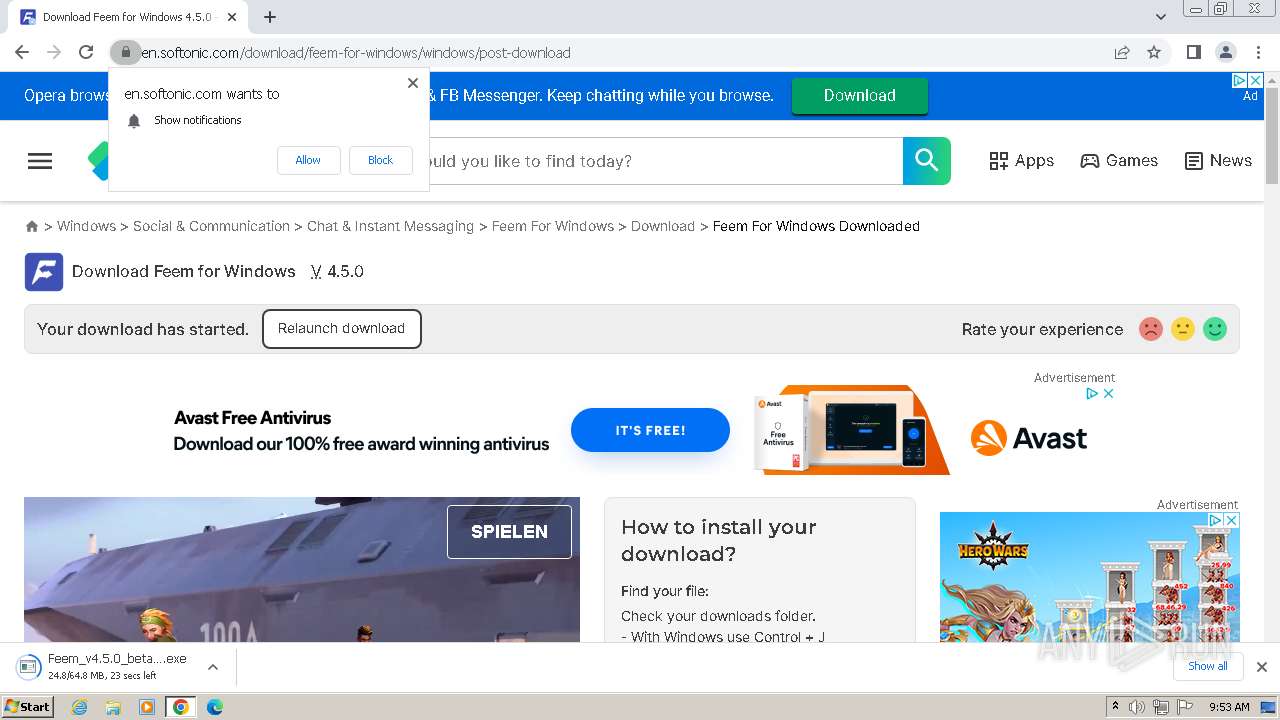Click Show all downloads
The image size is (1280, 720).
1208,667
